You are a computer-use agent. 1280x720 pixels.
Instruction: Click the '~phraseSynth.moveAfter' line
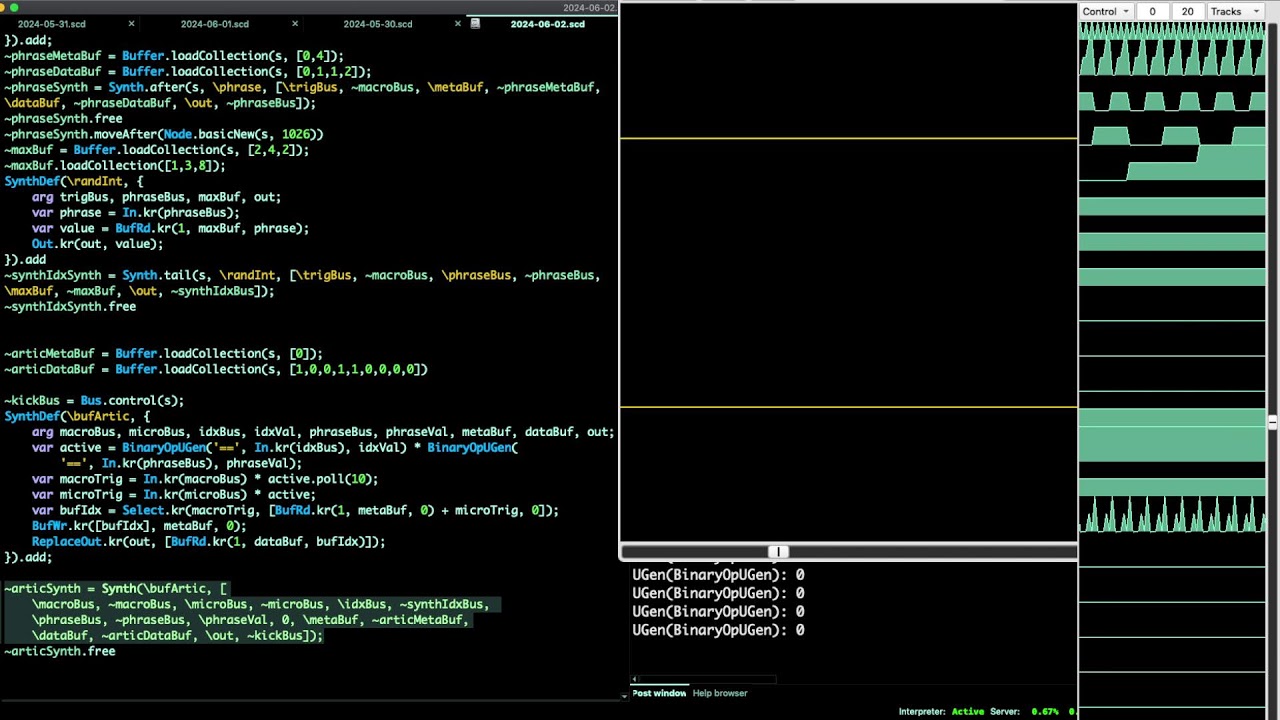164,134
